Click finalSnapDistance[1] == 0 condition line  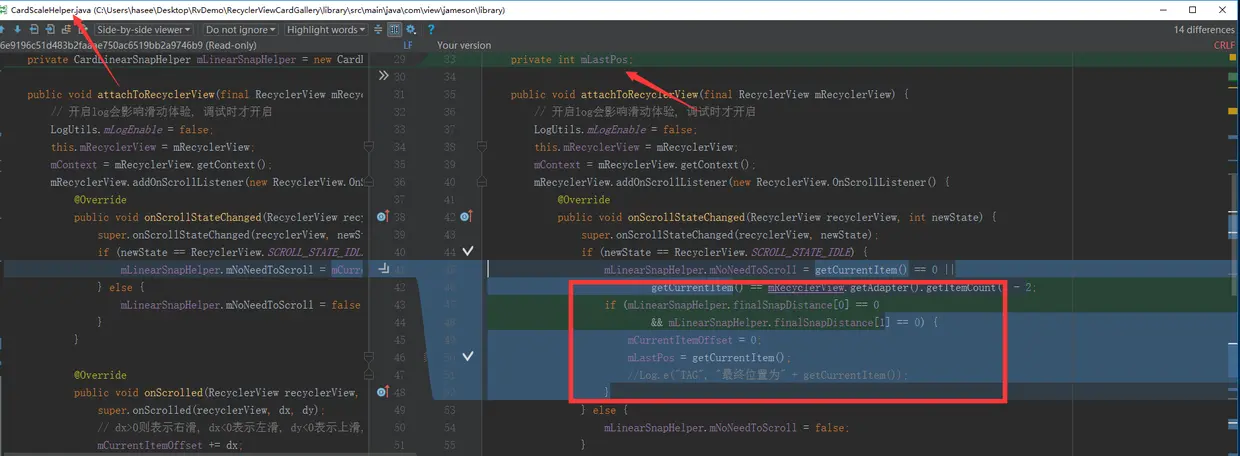795,322
